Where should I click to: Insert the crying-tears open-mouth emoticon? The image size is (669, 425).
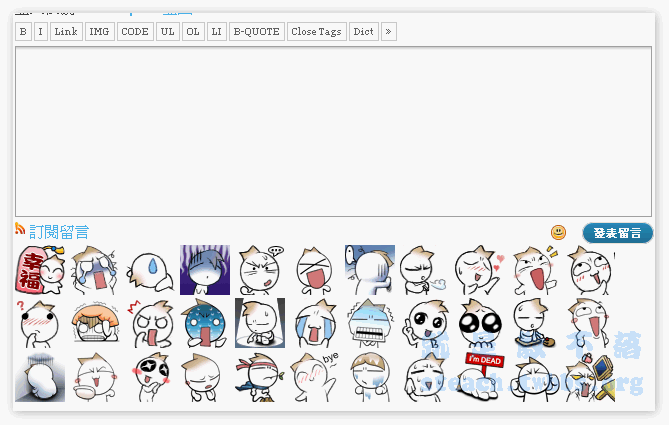pos(94,270)
